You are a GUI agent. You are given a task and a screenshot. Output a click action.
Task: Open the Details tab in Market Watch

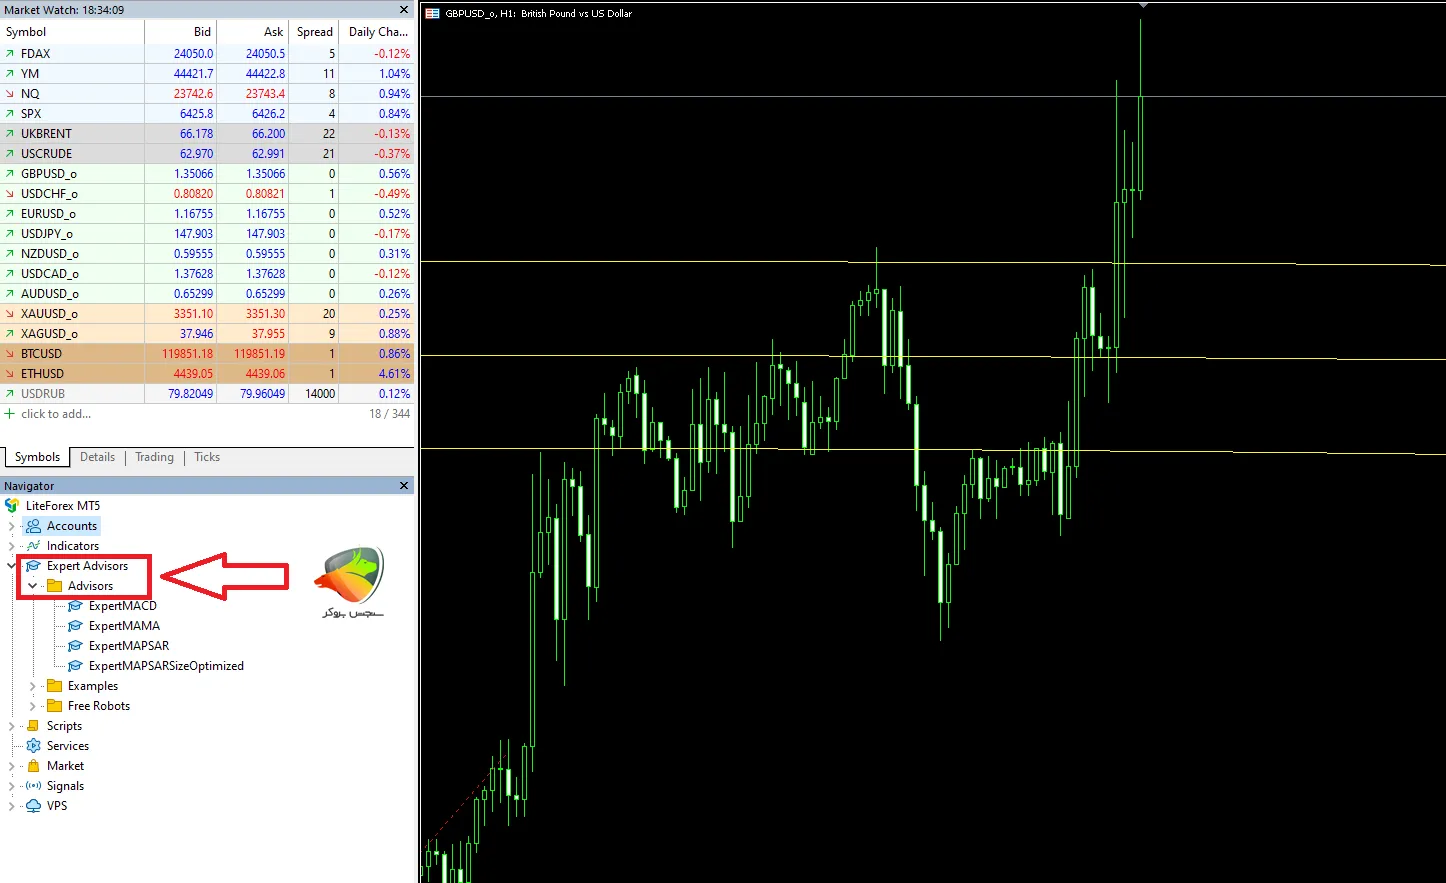tap(97, 457)
